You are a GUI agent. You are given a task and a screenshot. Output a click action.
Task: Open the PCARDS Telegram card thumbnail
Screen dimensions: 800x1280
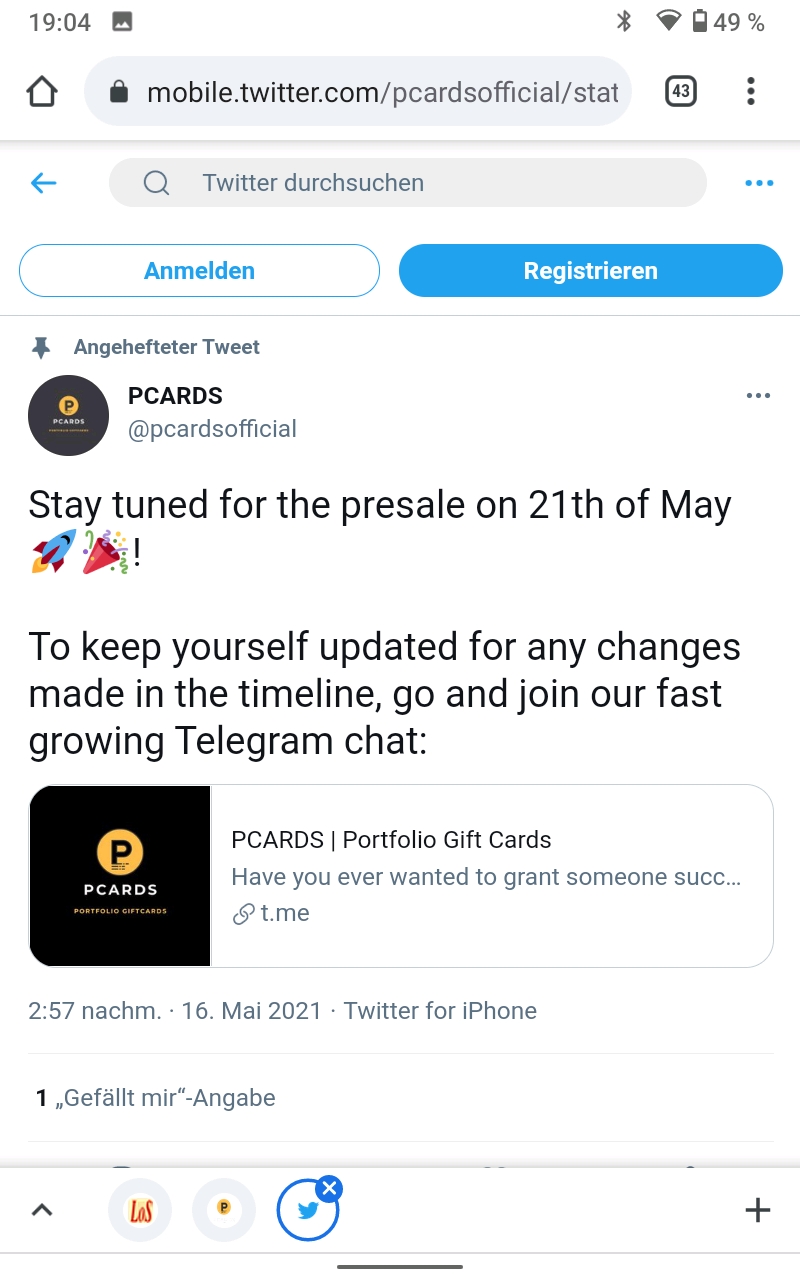(x=120, y=876)
